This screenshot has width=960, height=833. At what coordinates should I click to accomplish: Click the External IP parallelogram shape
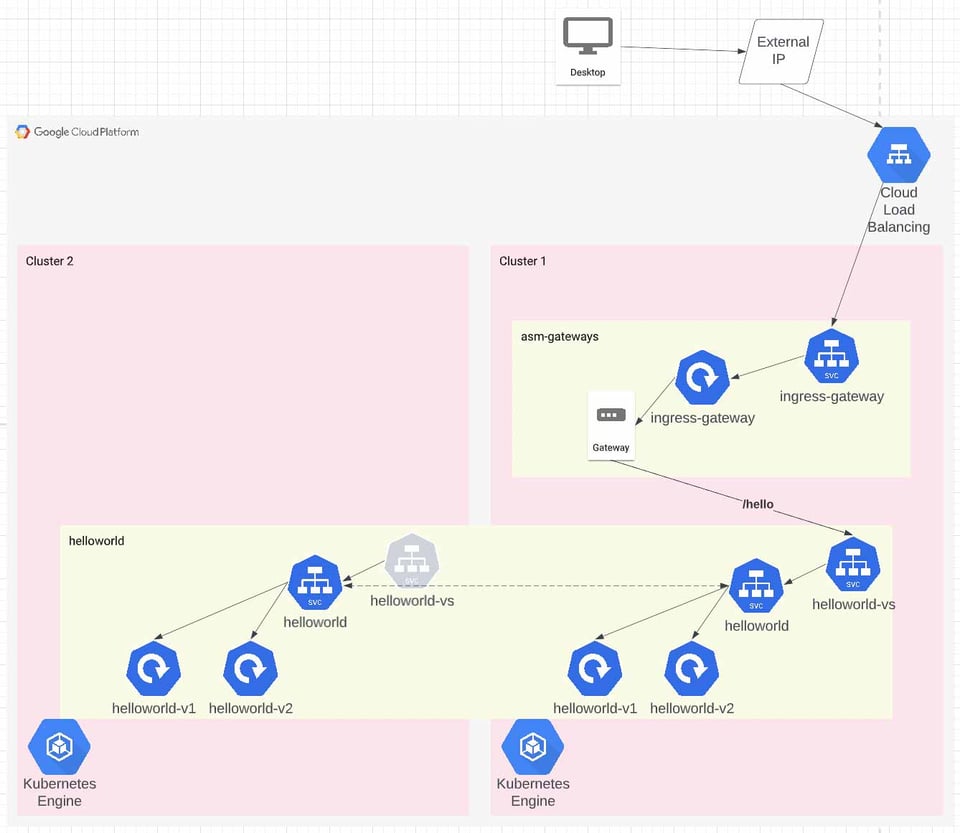click(x=781, y=51)
